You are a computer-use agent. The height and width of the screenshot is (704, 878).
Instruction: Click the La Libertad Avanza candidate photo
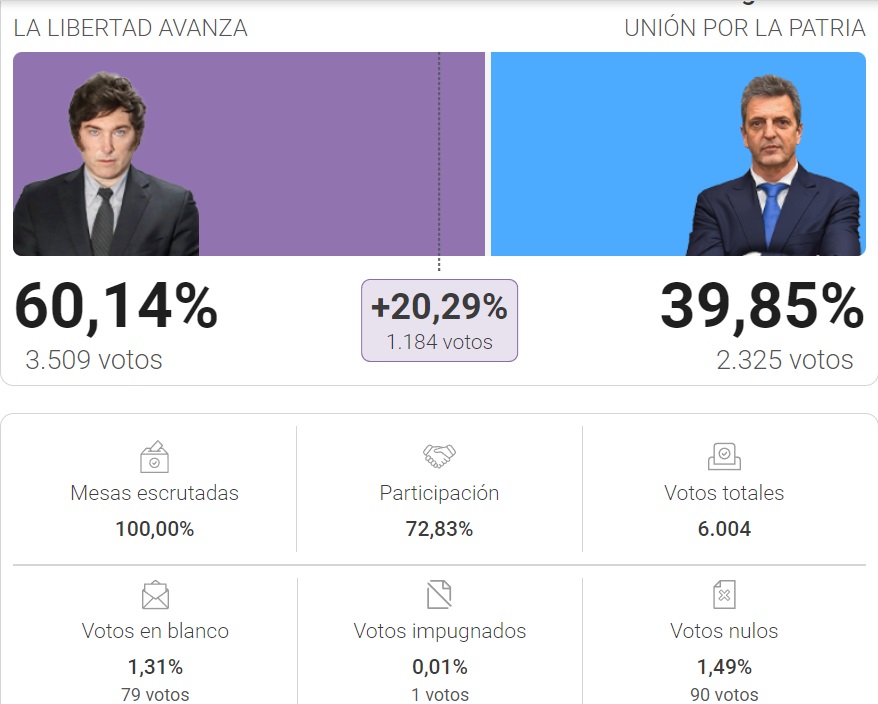[106, 164]
